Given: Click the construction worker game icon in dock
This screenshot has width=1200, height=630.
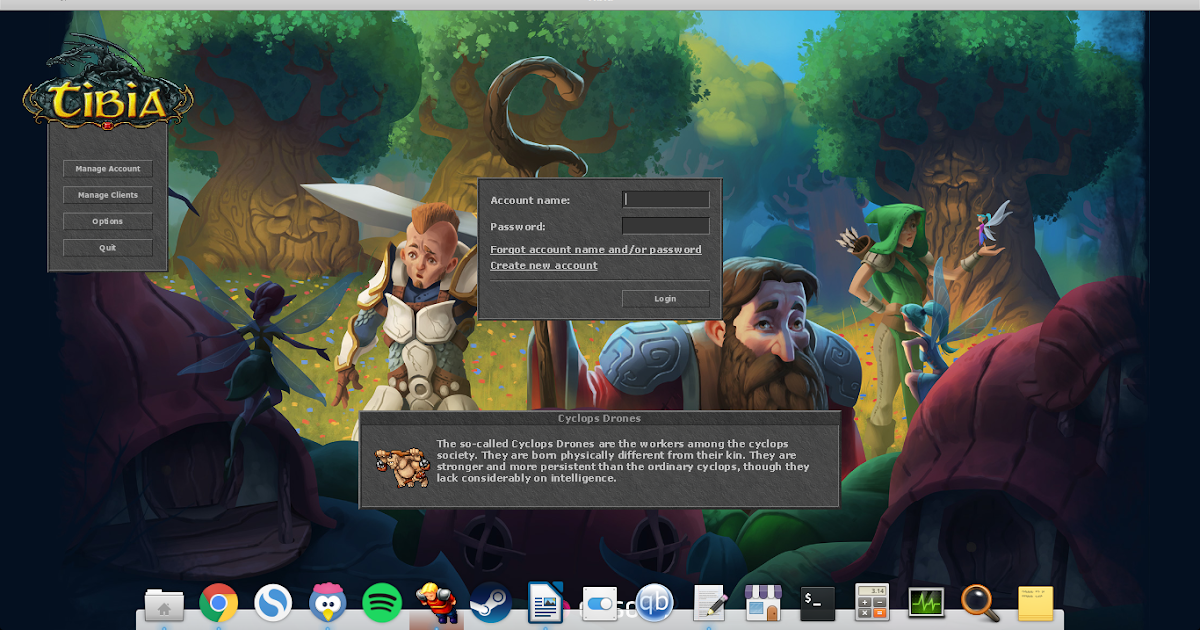Looking at the screenshot, I should [435, 603].
